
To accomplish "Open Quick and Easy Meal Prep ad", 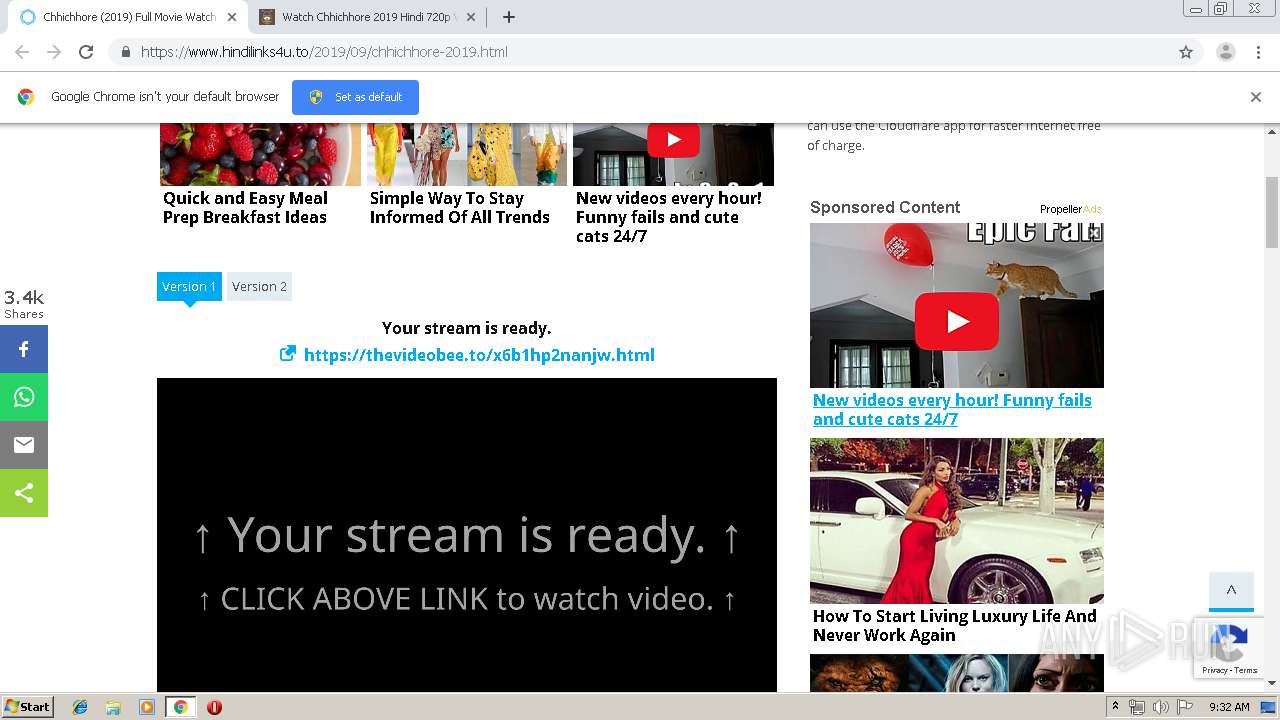I will tap(245, 207).
